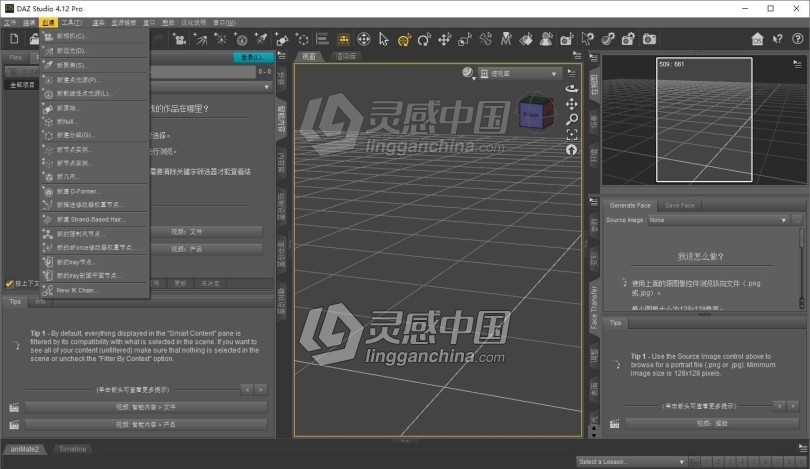
Task: Open viewport pane options menu icon
Action: pos(577,56)
